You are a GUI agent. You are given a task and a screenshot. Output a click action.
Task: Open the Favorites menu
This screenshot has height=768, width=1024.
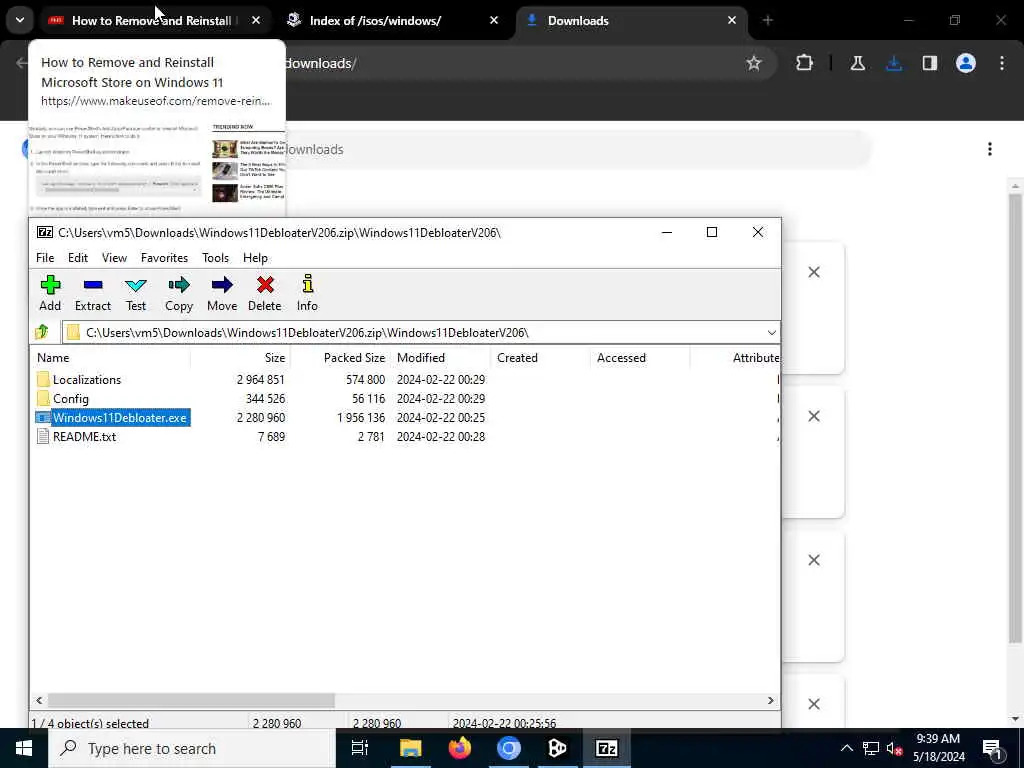point(165,257)
